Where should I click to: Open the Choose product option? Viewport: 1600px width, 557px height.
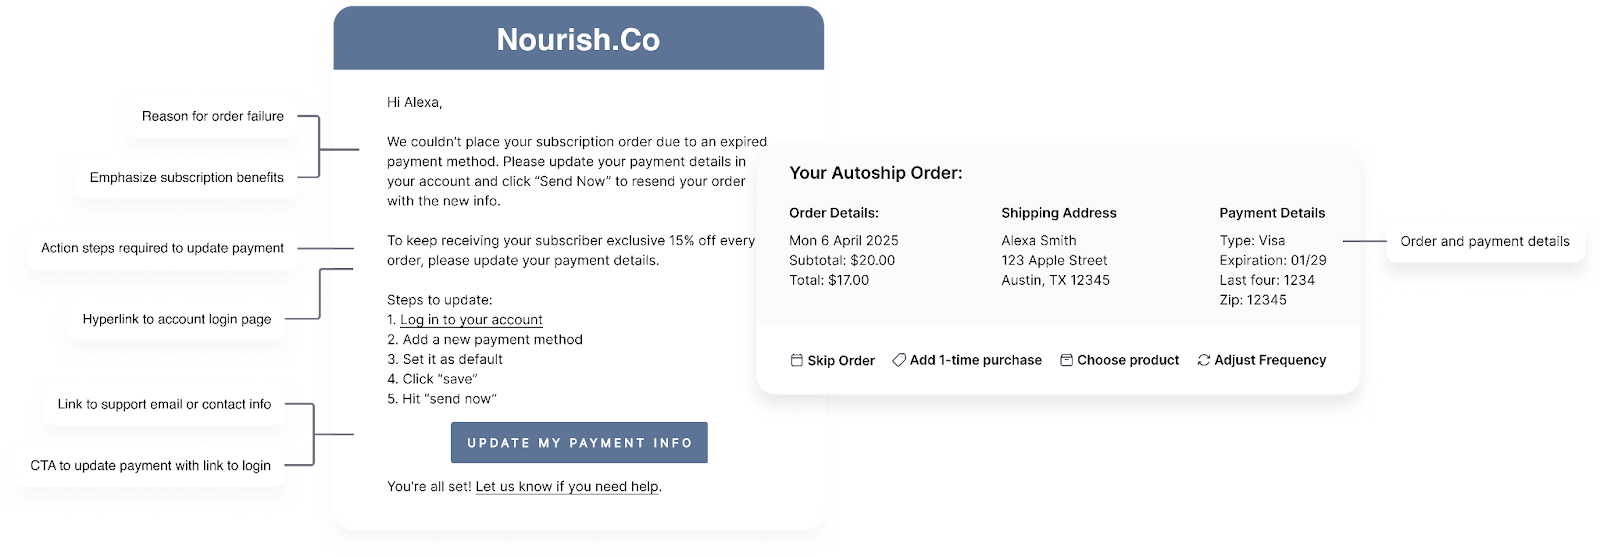(x=1128, y=360)
